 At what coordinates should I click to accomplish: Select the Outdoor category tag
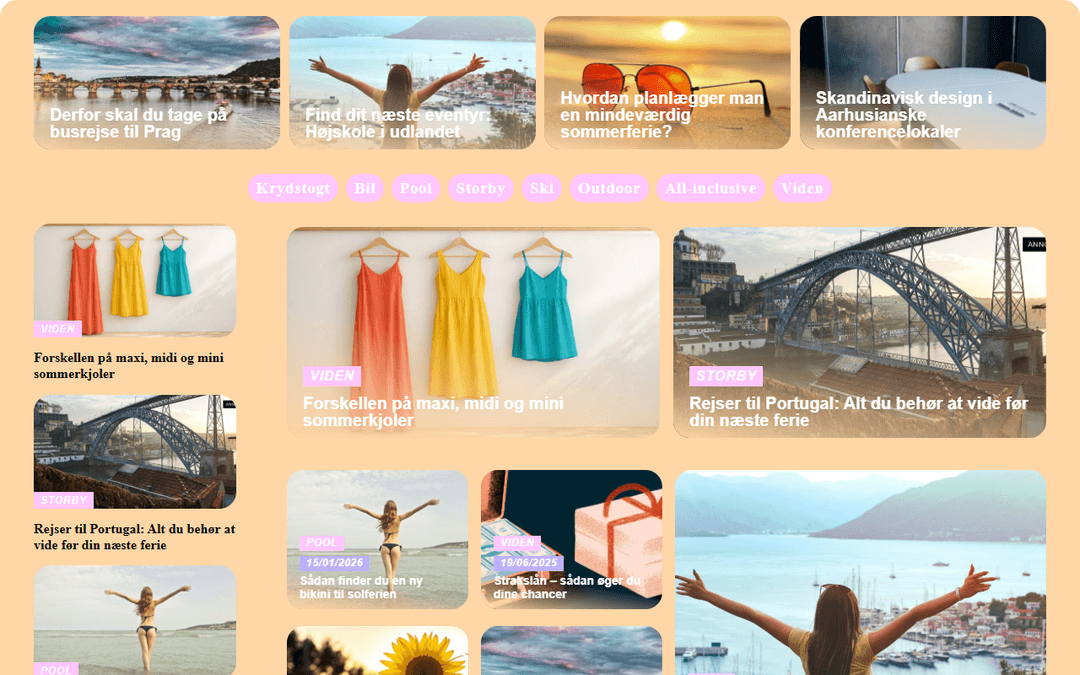609,188
